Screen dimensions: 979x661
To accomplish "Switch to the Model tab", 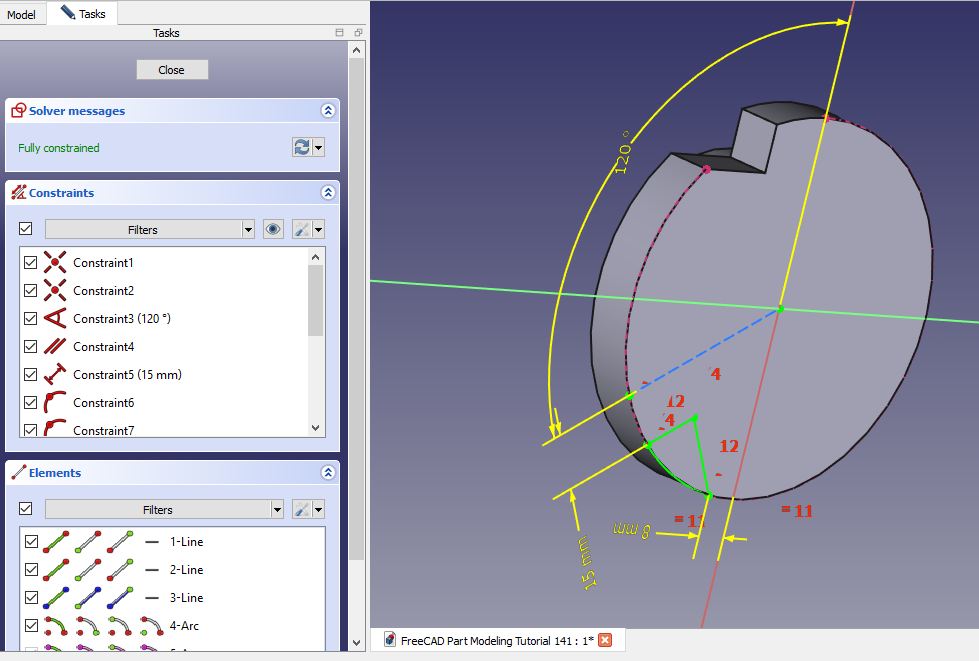I will 21,14.
